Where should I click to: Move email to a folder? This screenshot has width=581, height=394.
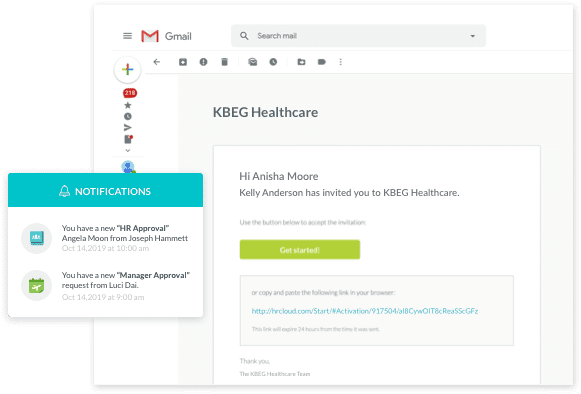[x=302, y=62]
